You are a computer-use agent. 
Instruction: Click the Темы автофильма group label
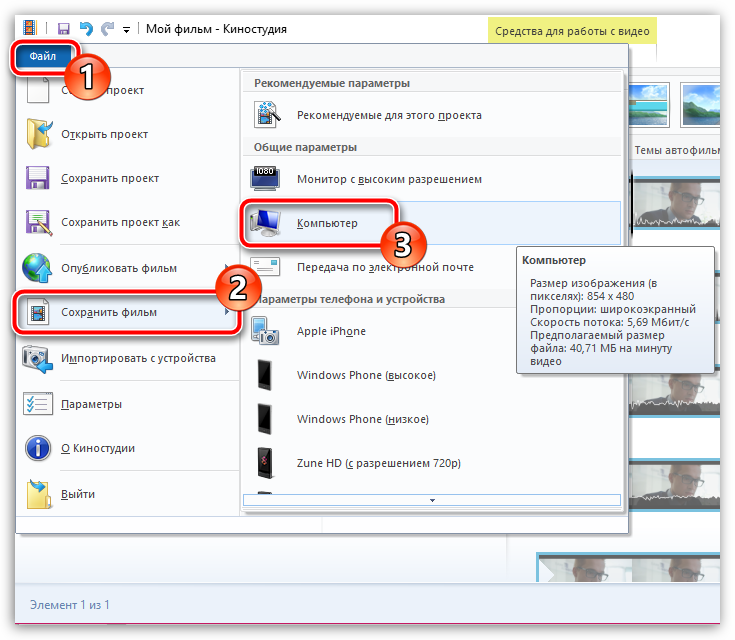coord(677,150)
